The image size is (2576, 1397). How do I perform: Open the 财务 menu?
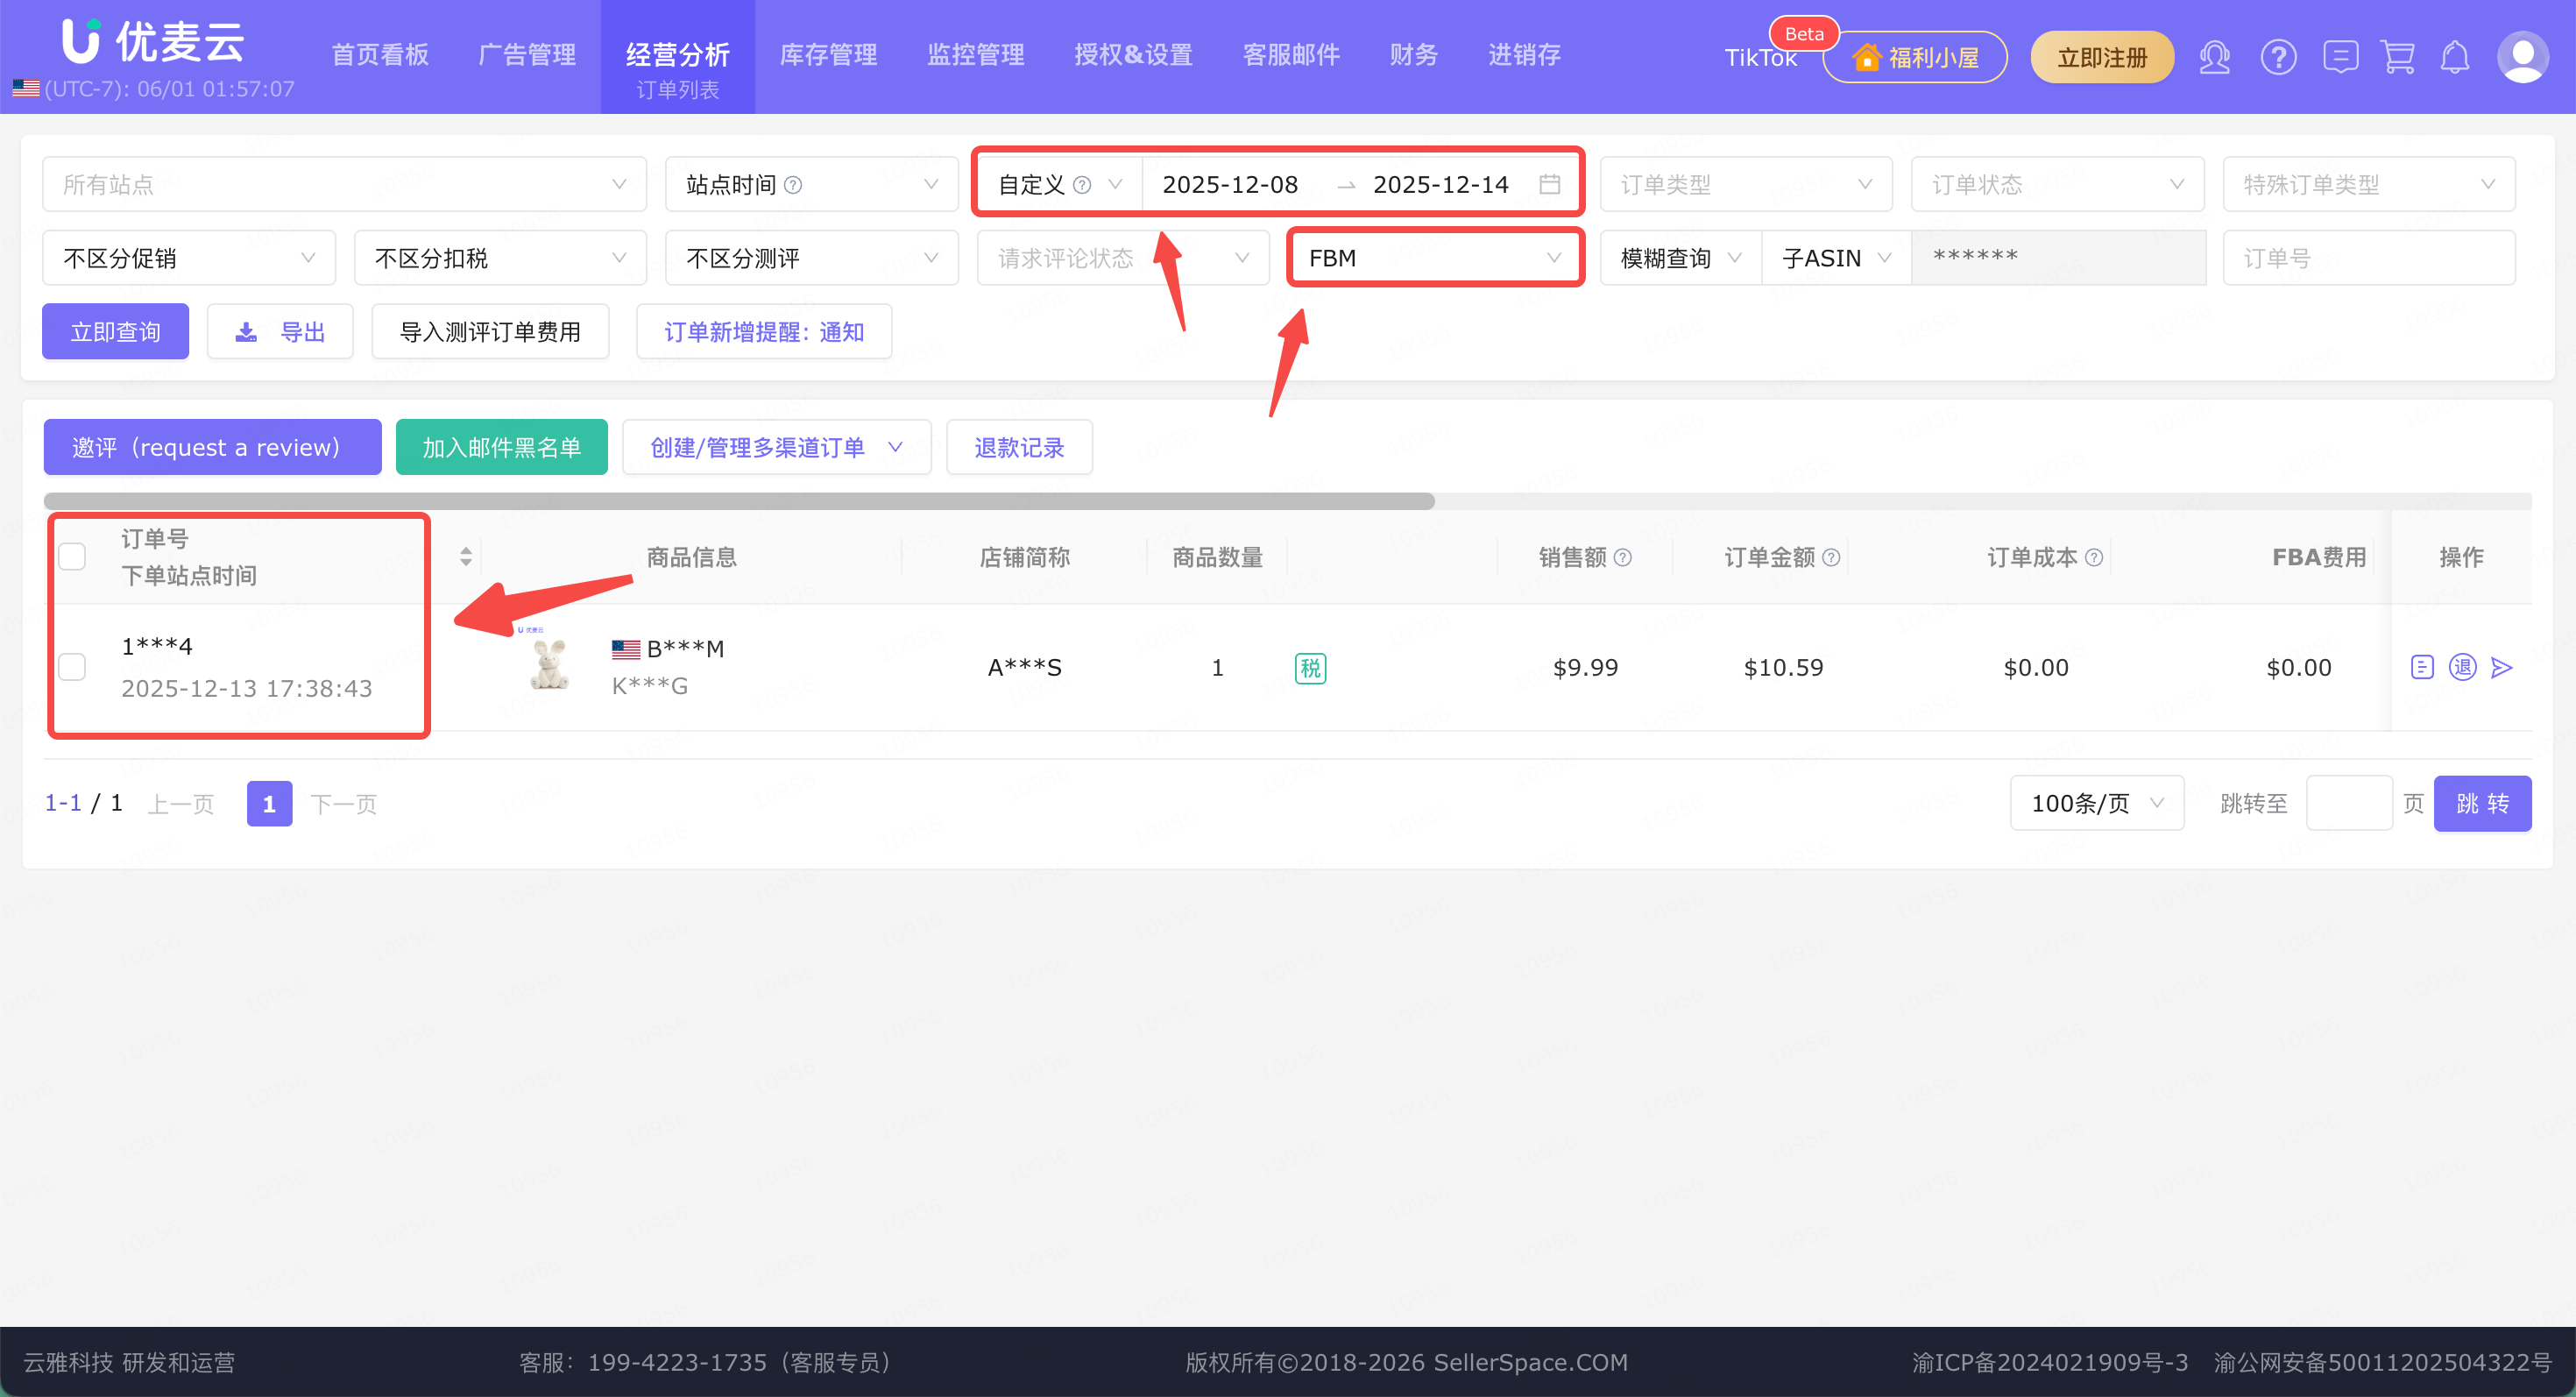(1414, 55)
